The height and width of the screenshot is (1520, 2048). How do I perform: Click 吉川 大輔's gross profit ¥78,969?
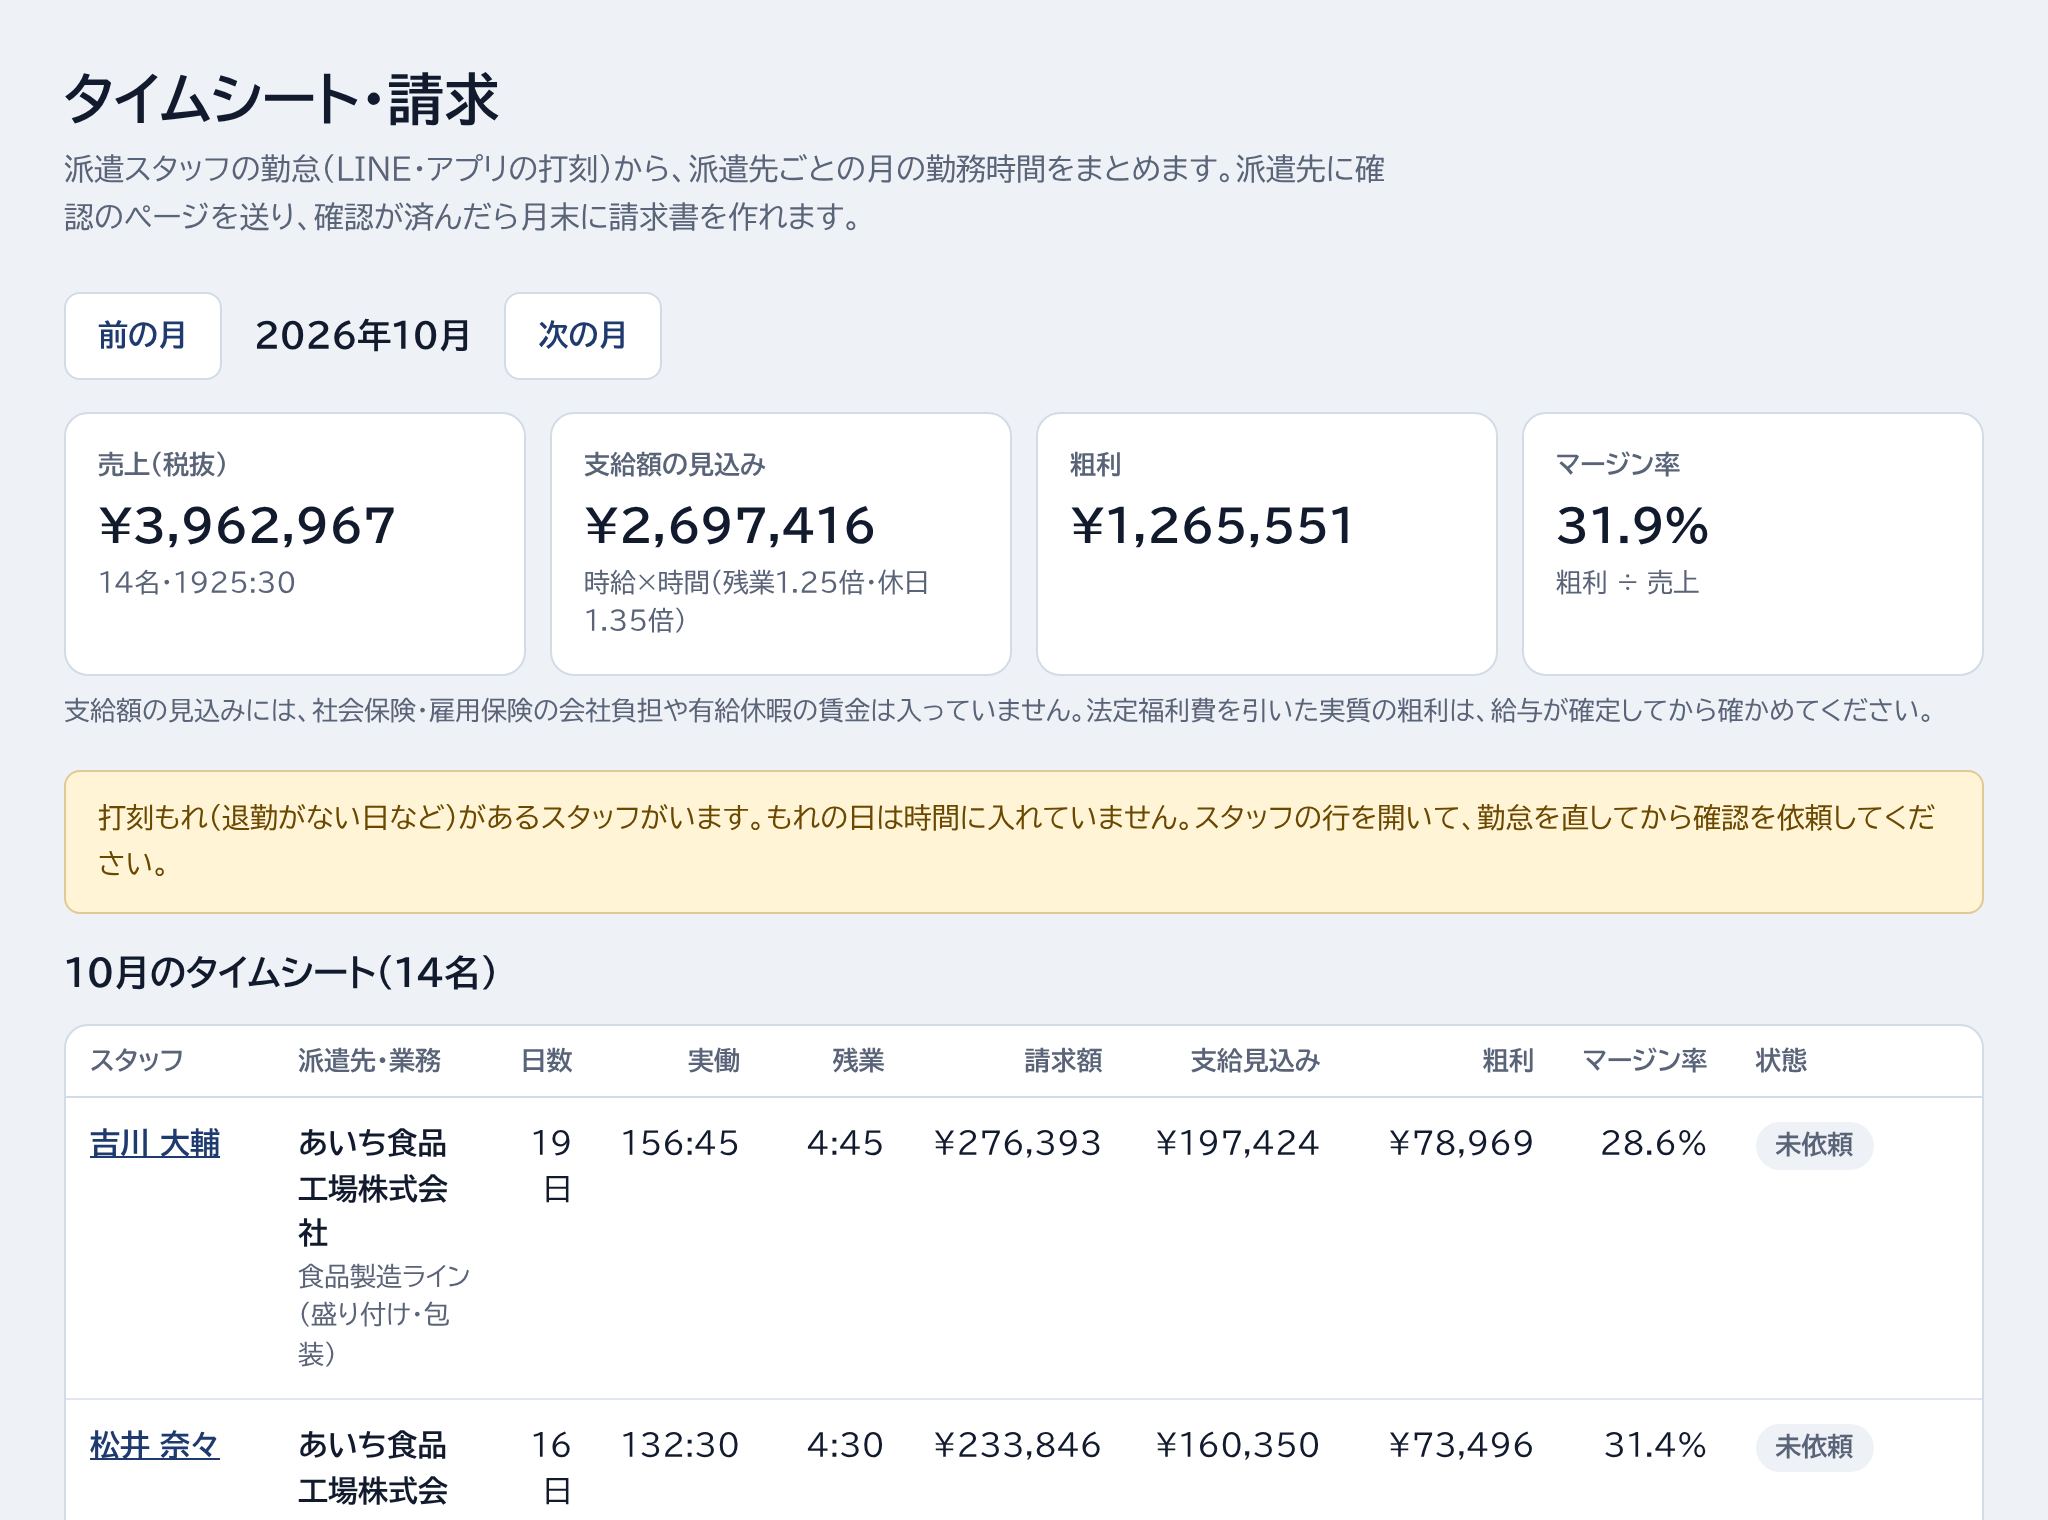tap(1461, 1144)
